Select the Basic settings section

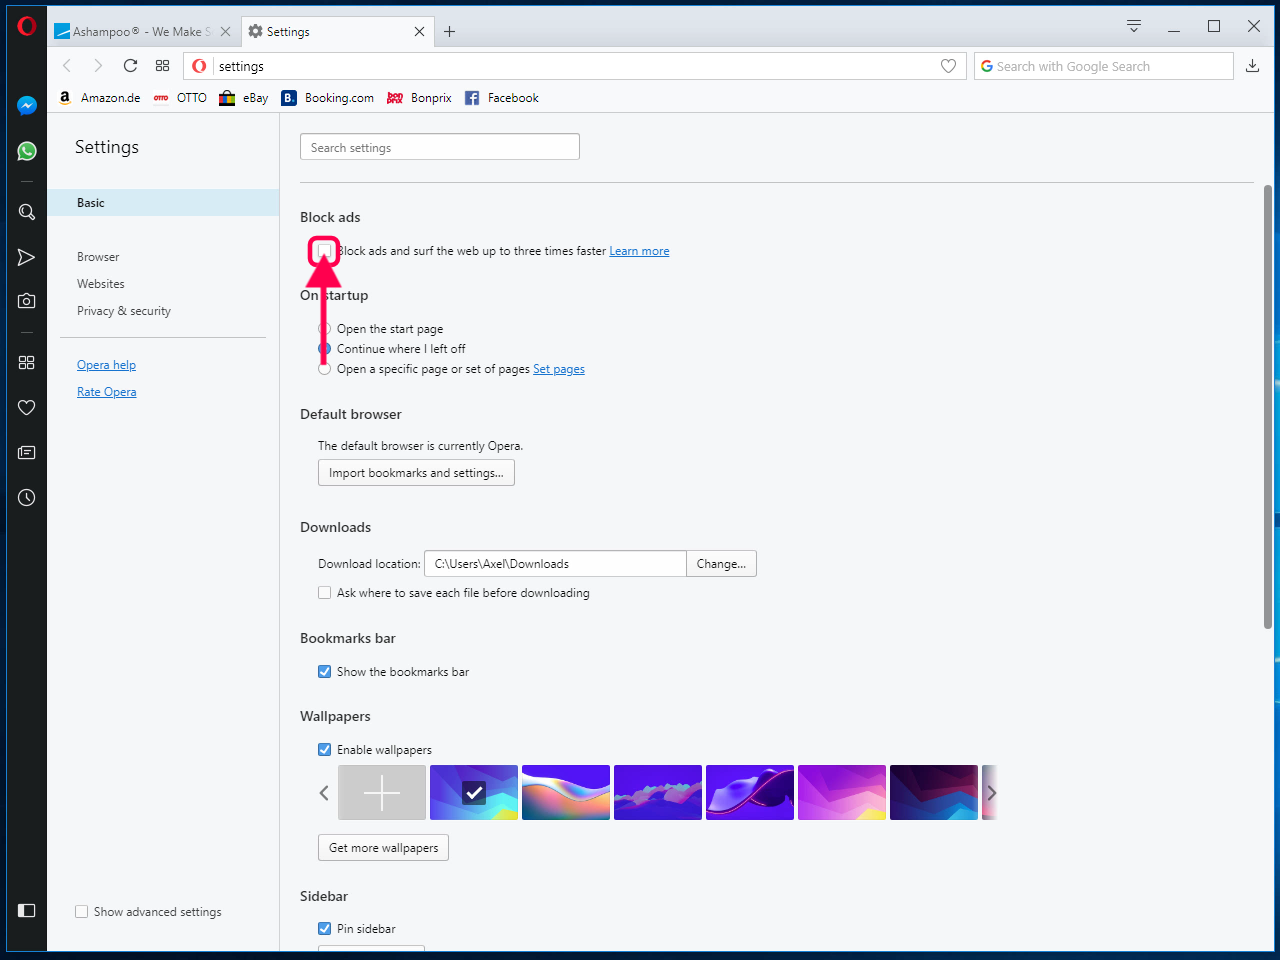coord(163,203)
